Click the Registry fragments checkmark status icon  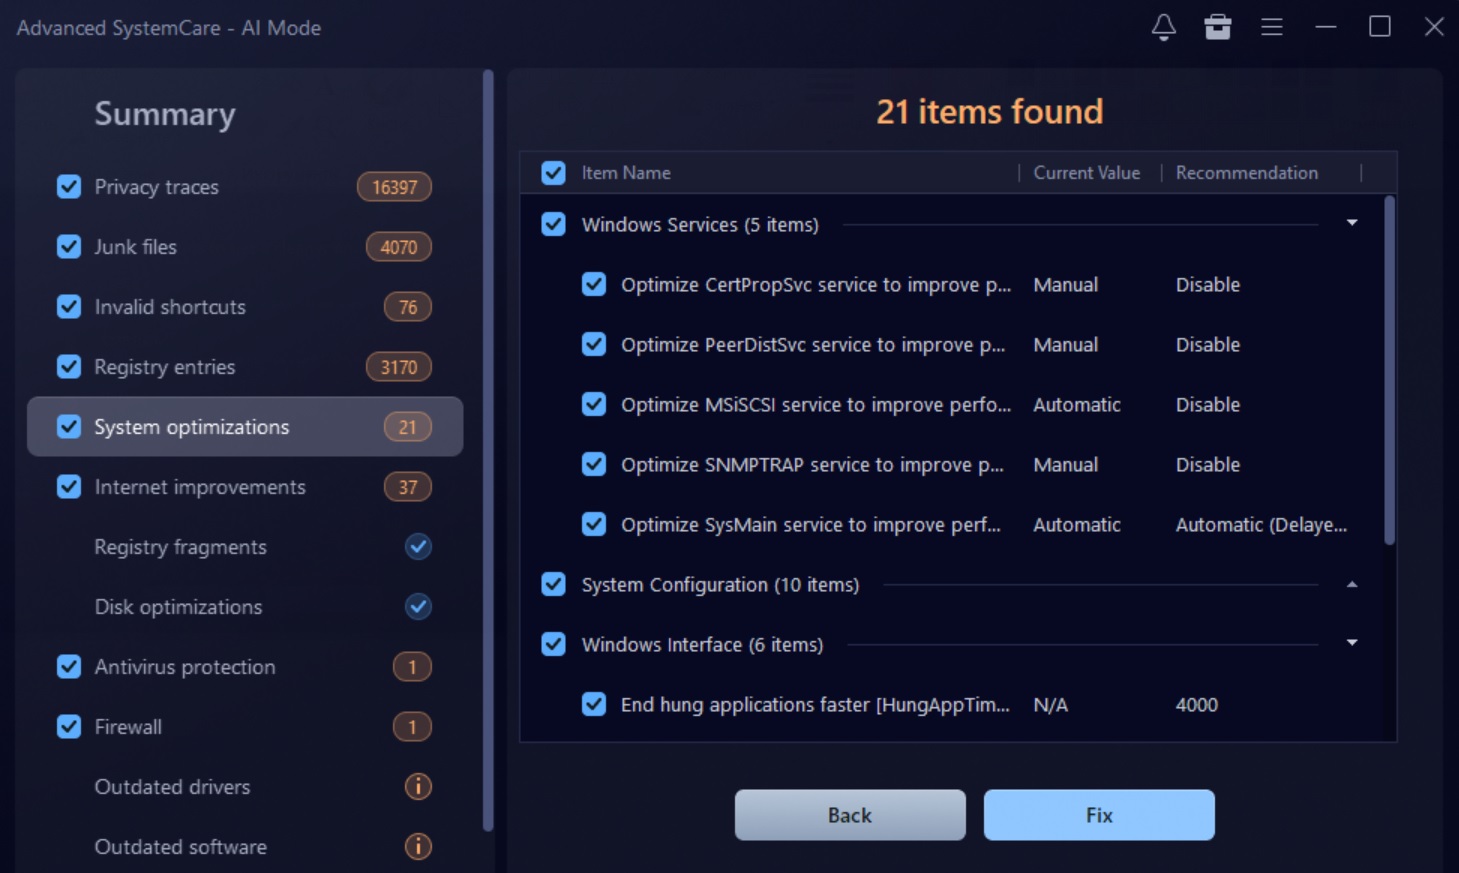418,547
